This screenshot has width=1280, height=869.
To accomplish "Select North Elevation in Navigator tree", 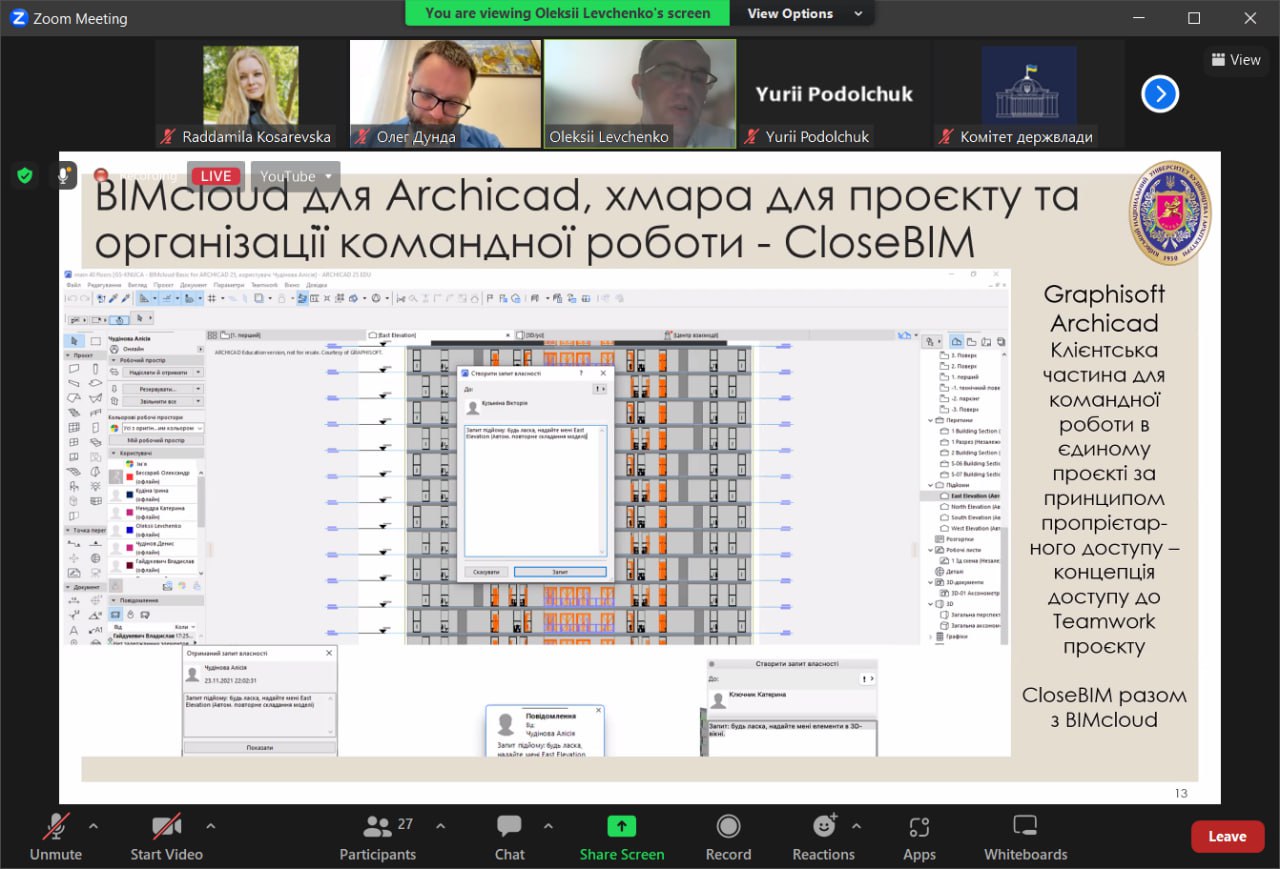I will coord(972,507).
